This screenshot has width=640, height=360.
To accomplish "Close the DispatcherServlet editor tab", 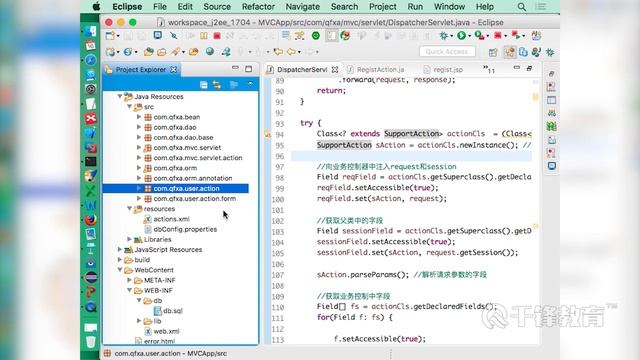I will pyautogui.click(x=335, y=70).
